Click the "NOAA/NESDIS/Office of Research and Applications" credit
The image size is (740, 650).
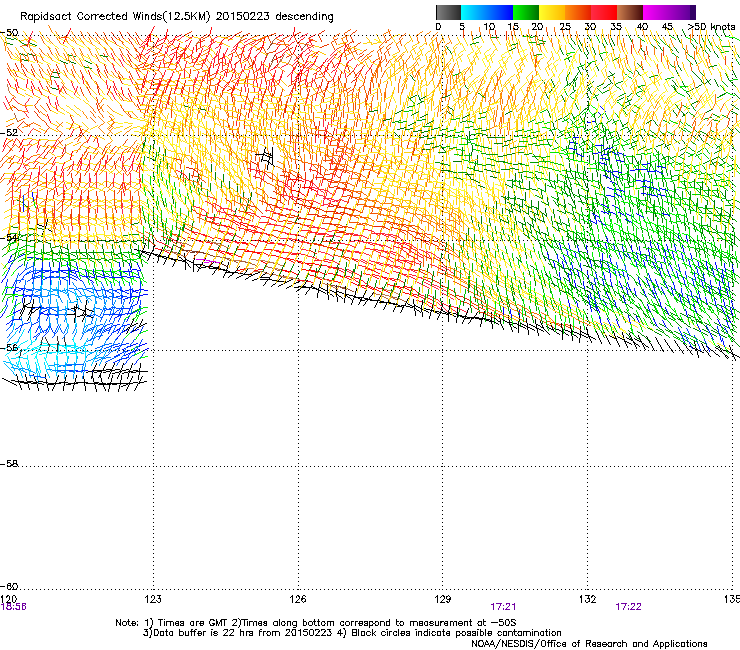[x=589, y=644]
